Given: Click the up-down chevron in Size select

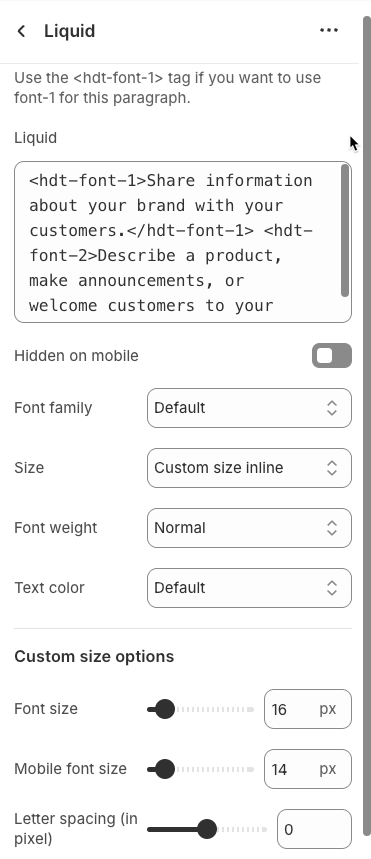Looking at the screenshot, I should [x=332, y=468].
